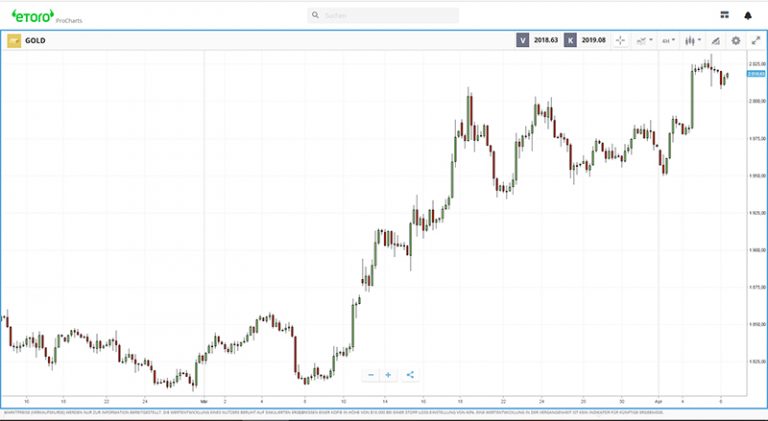Click the Apr marker on time axis

[659, 398]
